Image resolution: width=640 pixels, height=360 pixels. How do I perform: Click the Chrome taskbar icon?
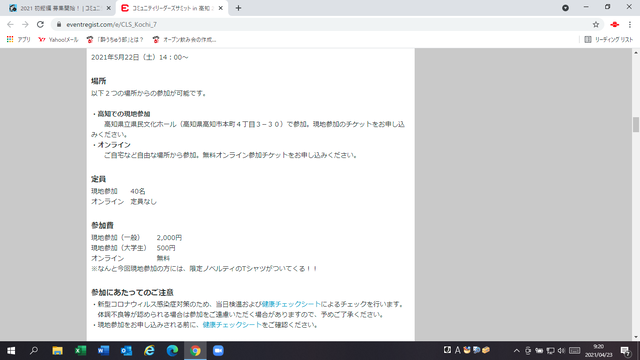click(x=195, y=351)
